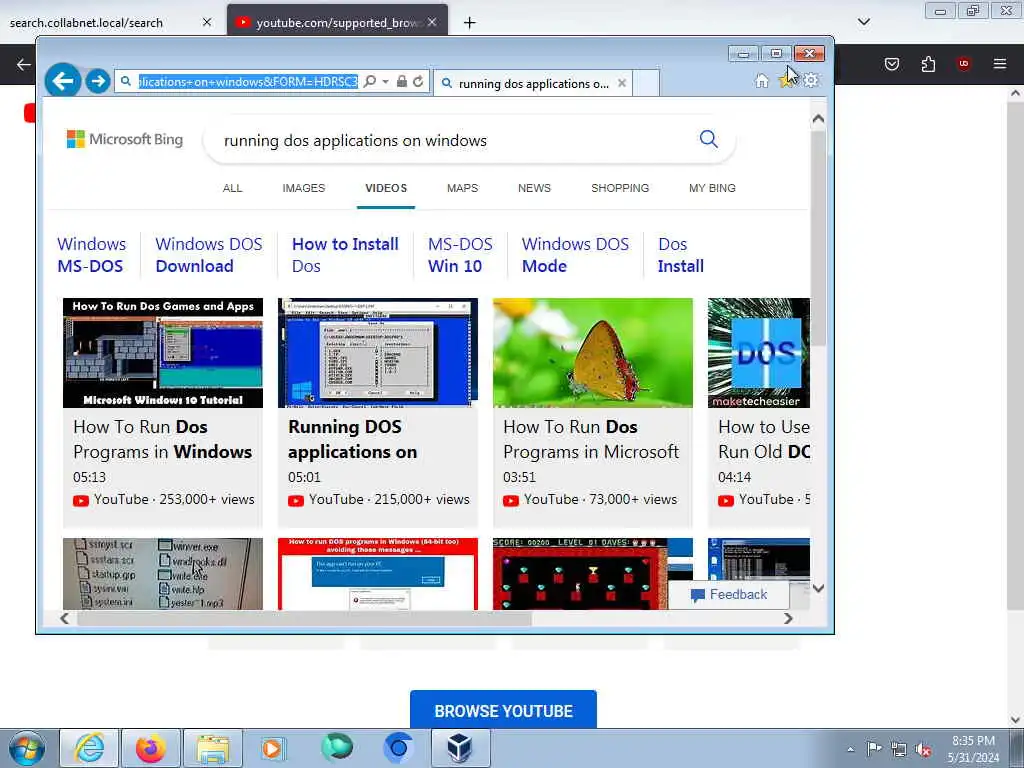The image size is (1024, 768).
Task: Switch to the ALL results tab
Action: [x=232, y=188]
